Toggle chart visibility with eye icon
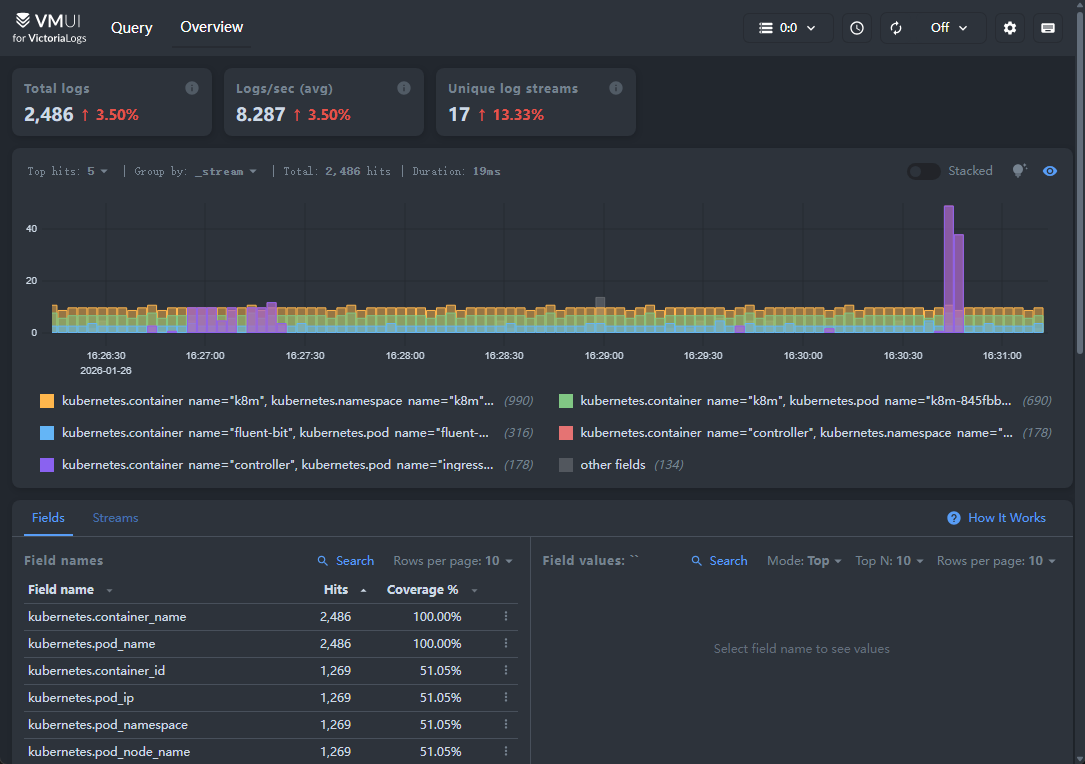The width and height of the screenshot is (1085, 764). [1050, 171]
